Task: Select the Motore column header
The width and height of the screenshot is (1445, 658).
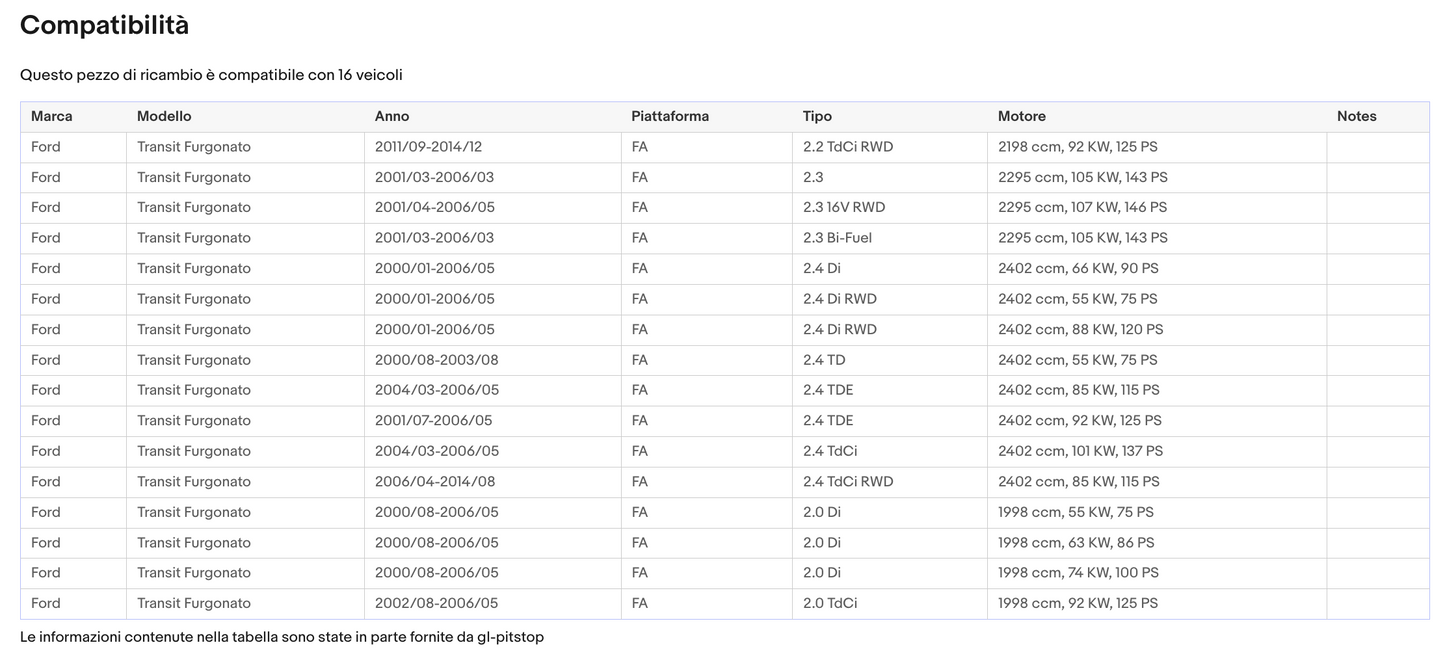Action: 1022,116
